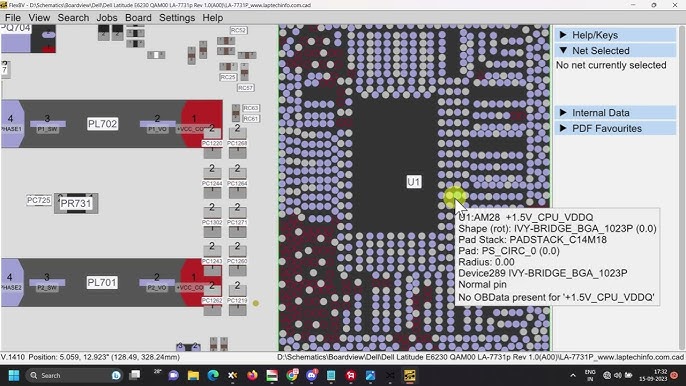
Task: Select capacitor PC1262
Action: click(212, 301)
